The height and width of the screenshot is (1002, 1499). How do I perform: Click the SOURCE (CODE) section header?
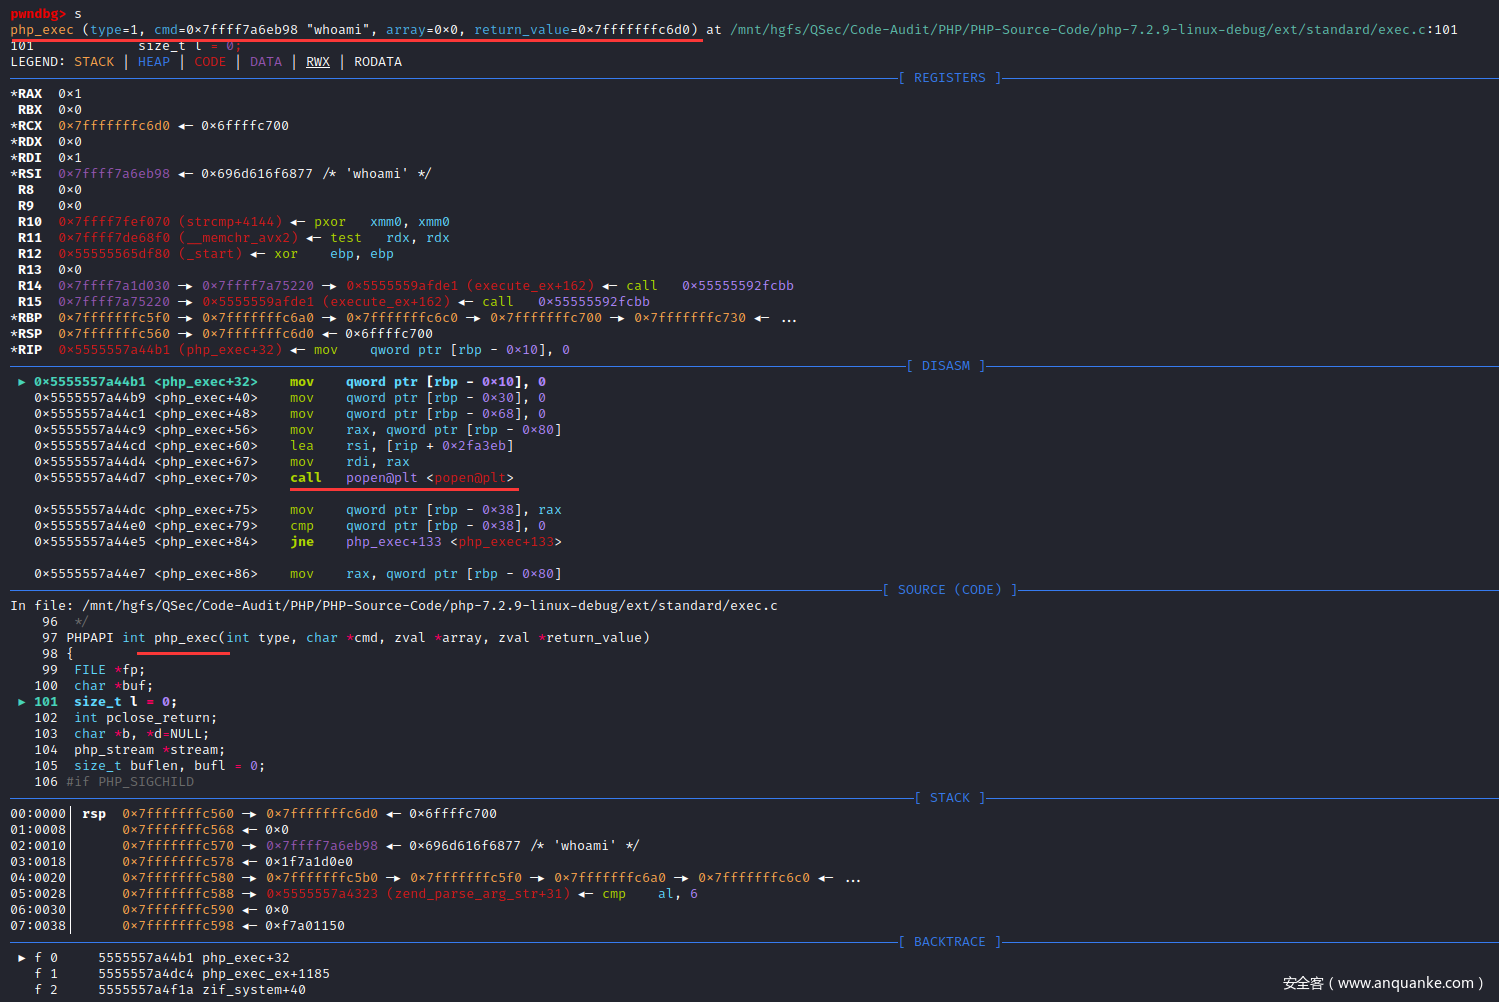click(x=950, y=590)
